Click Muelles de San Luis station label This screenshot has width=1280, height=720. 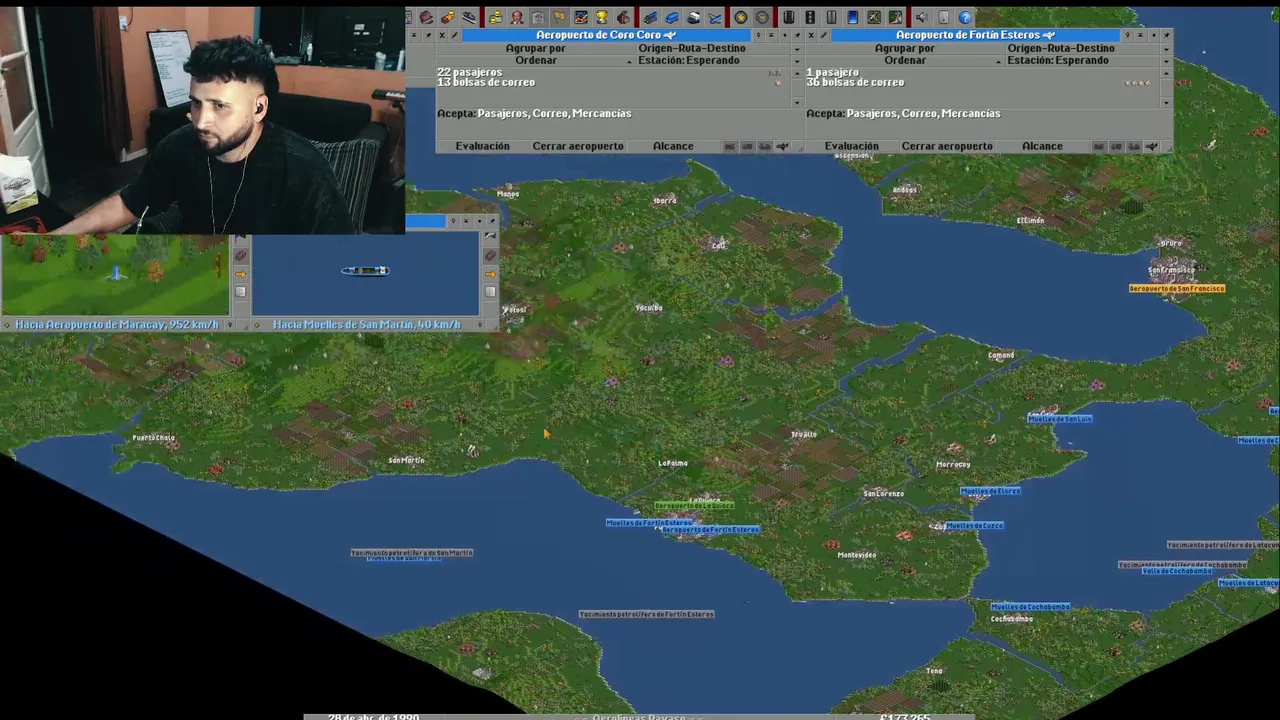pos(1060,418)
